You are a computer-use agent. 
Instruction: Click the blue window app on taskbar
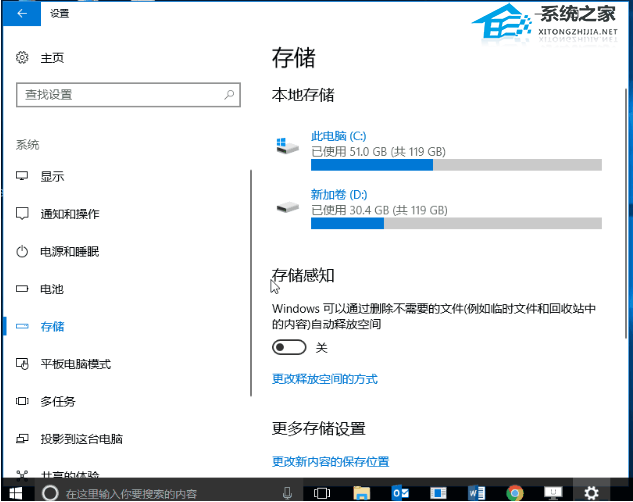tap(438, 493)
